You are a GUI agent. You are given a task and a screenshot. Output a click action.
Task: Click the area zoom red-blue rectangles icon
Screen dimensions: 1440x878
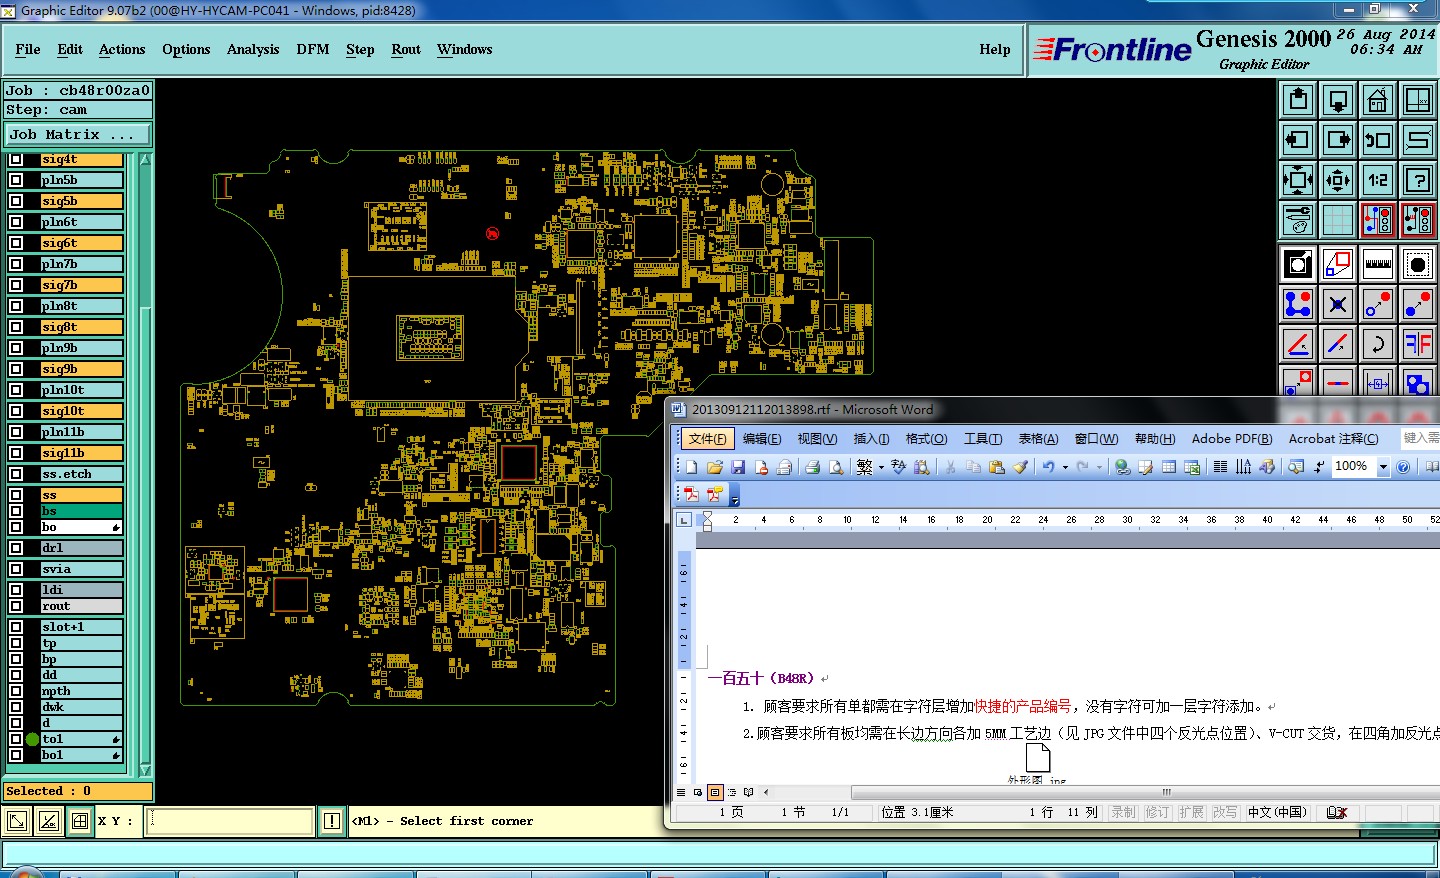[1338, 264]
